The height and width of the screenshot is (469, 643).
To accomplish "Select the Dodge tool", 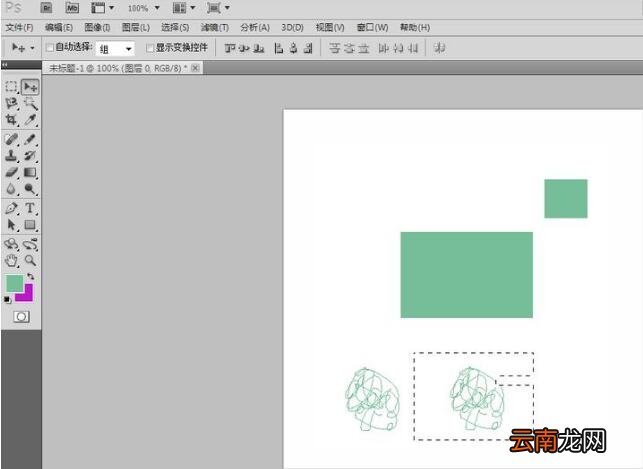I will [x=30, y=189].
